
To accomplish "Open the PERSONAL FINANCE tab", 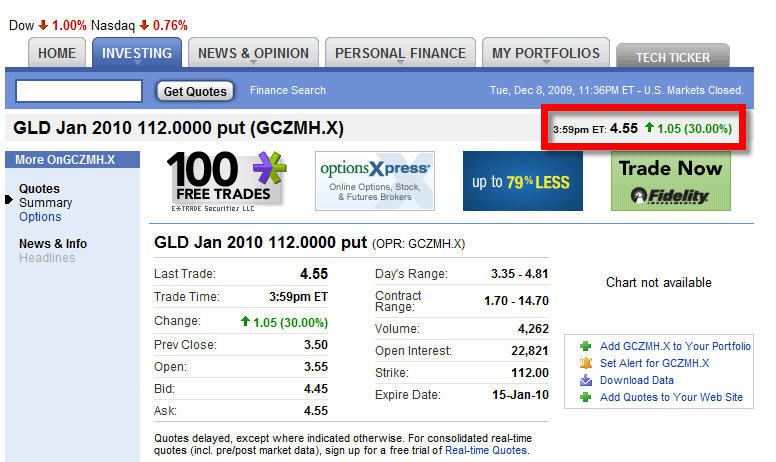I will click(x=400, y=53).
